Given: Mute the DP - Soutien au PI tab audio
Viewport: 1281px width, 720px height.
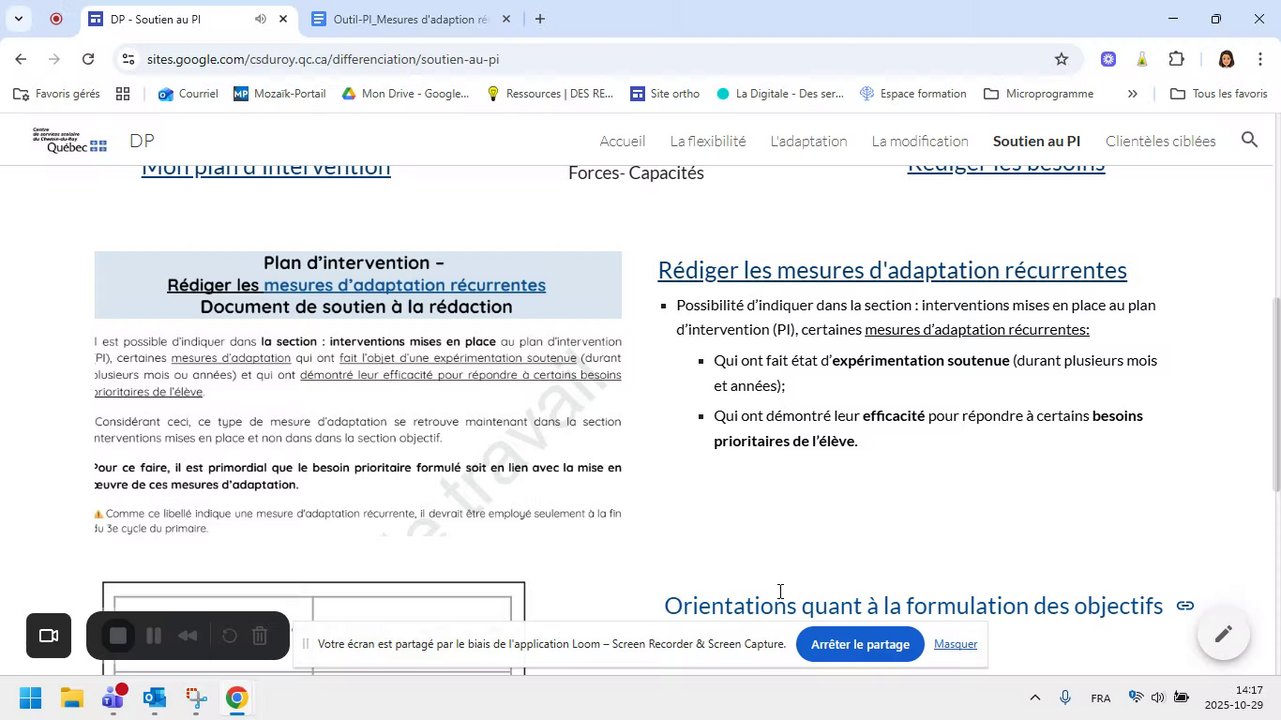Looking at the screenshot, I should 260,19.
